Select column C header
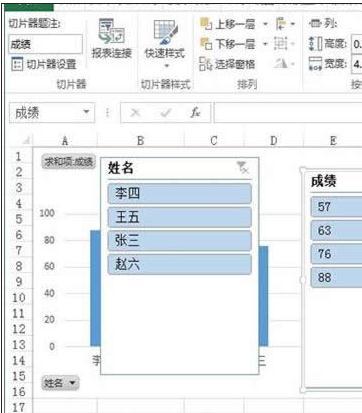The width and height of the screenshot is (362, 413). [x=214, y=141]
